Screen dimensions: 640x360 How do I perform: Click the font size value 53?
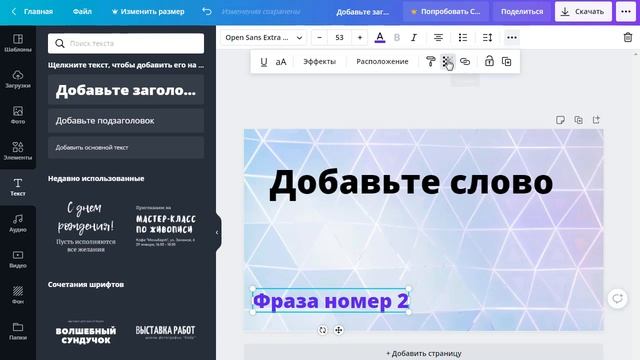point(339,38)
